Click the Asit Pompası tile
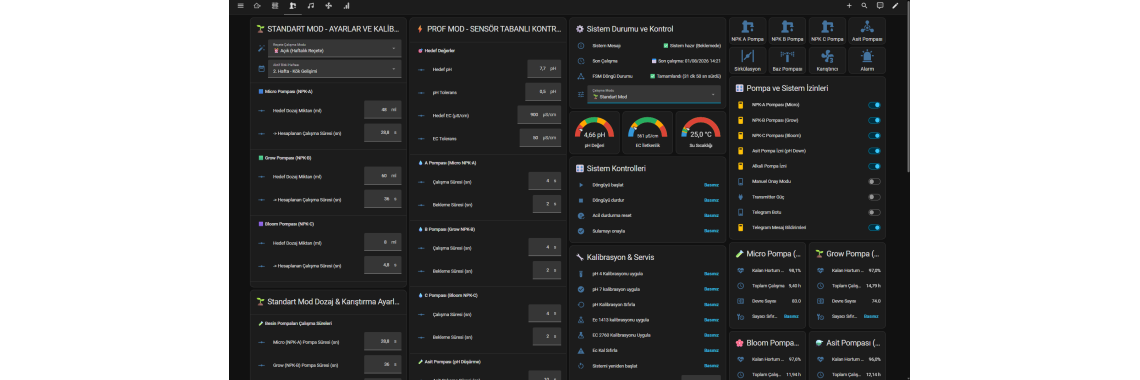Image resolution: width=1140 pixels, height=380 pixels. [x=867, y=31]
